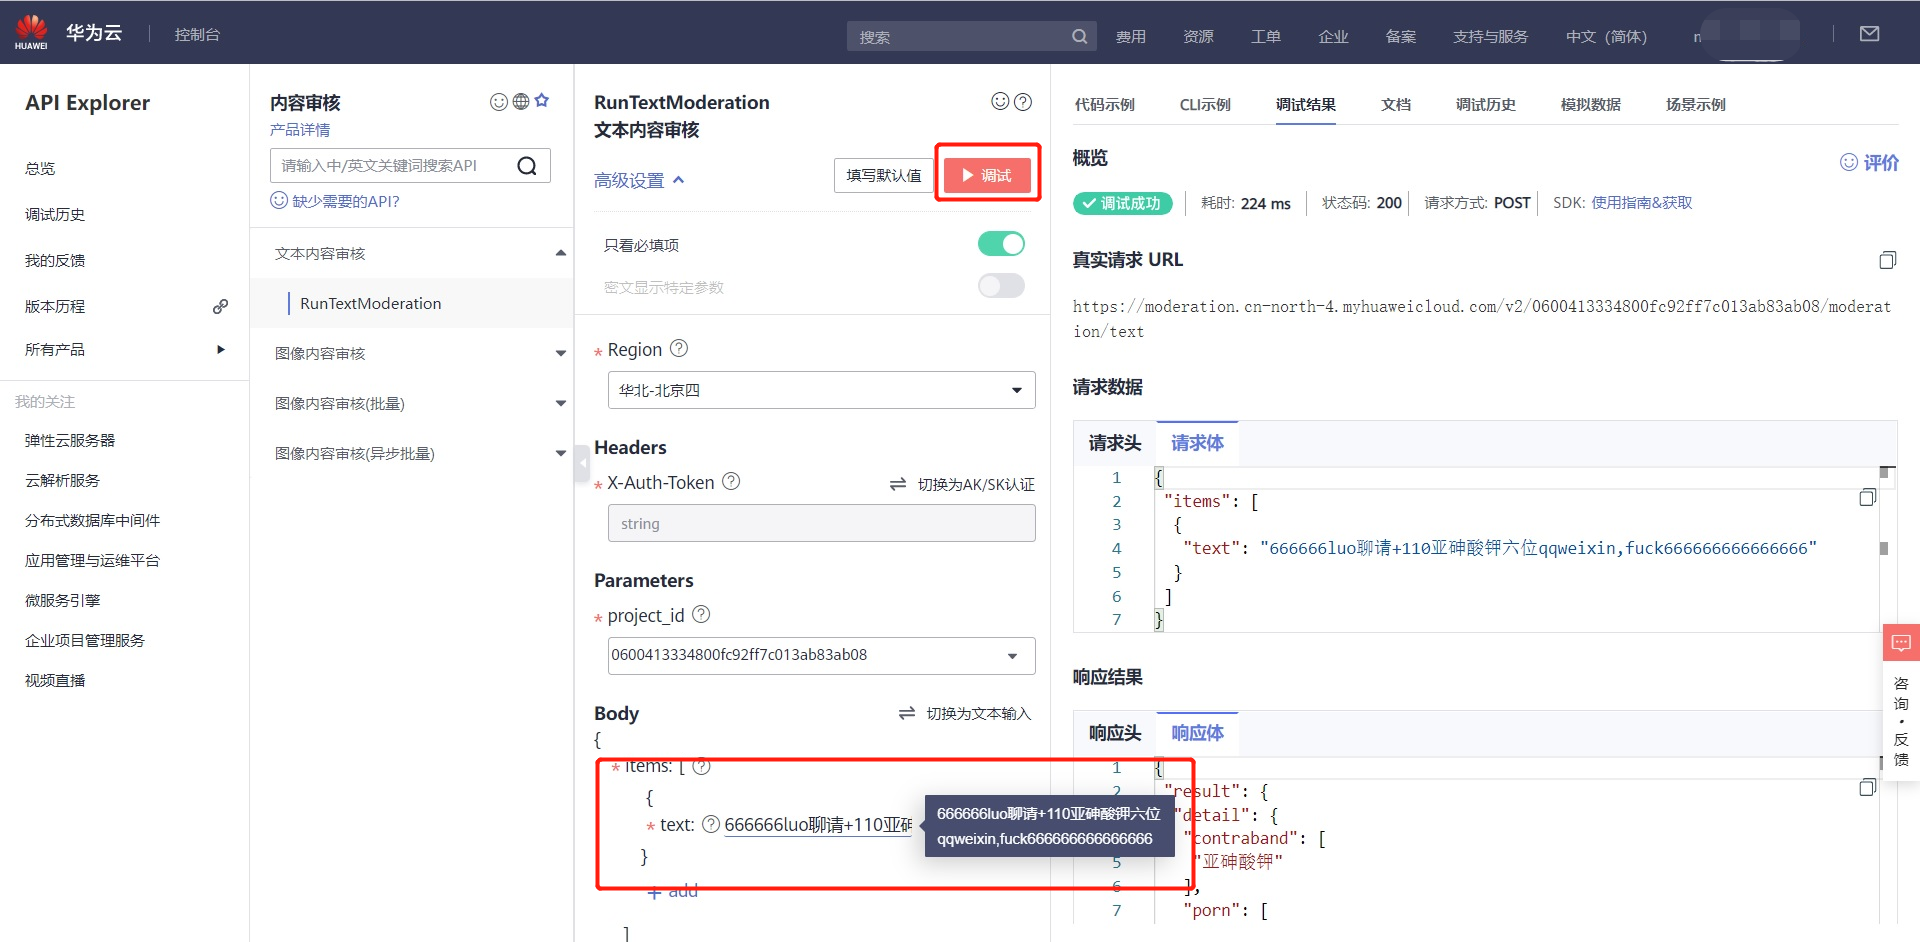1920x942 pixels.
Task: Switch to the 模拟数据 tab
Action: [x=1590, y=105]
